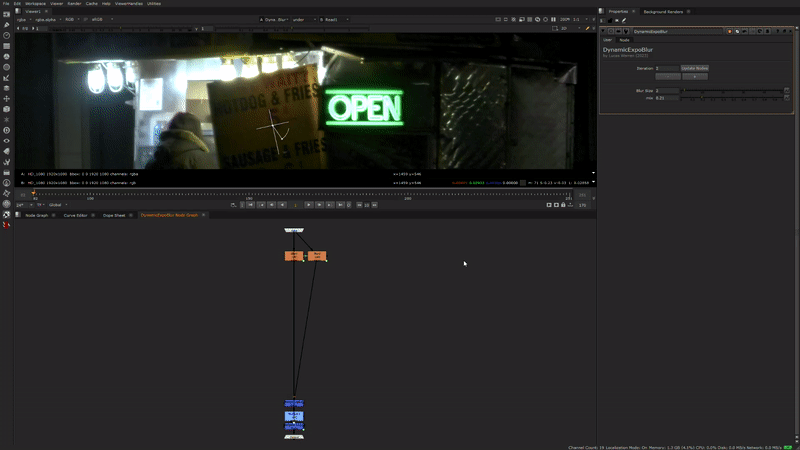
Task: Switch to the Background Renders tab
Action: coord(663,11)
